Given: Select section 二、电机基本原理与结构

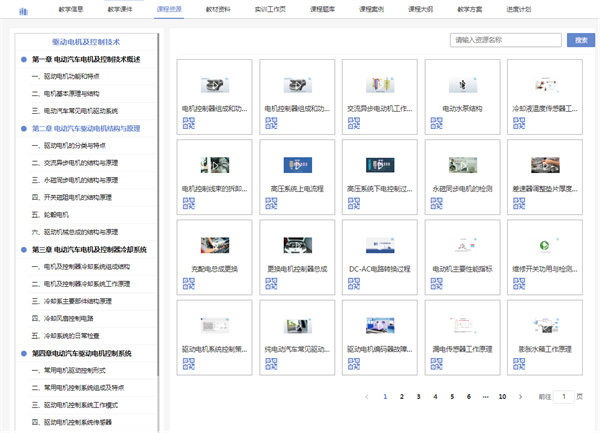Looking at the screenshot, I should (x=65, y=94).
